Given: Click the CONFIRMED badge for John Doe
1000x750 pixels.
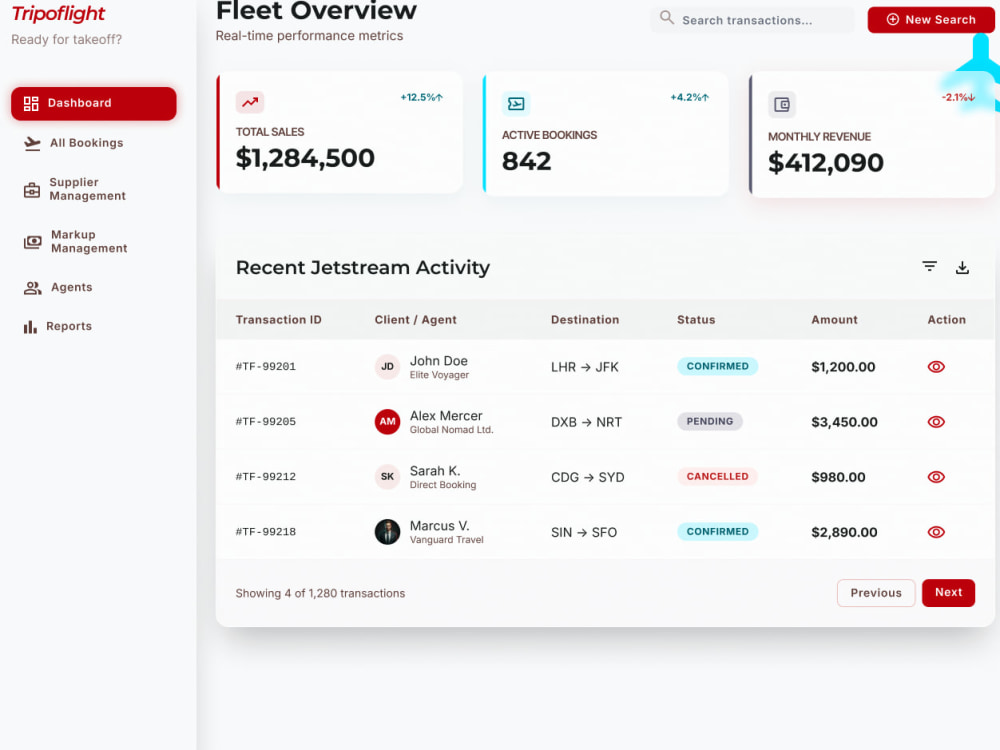Looking at the screenshot, I should tap(717, 366).
